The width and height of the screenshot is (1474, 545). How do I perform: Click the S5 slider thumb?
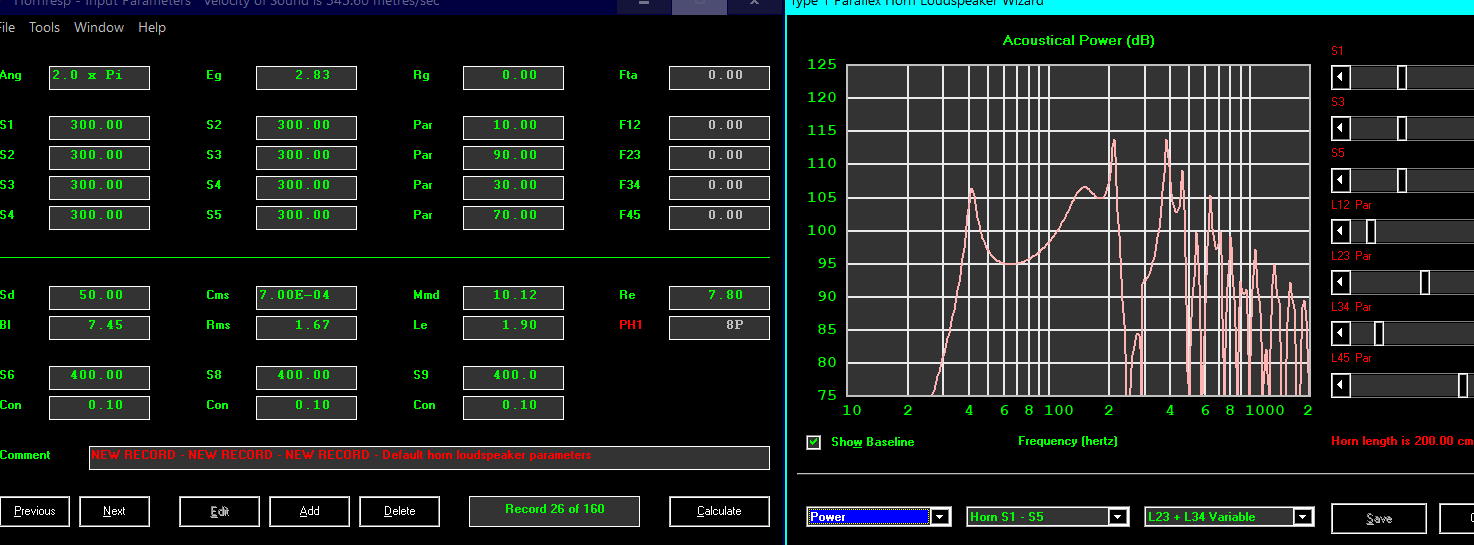tap(1402, 180)
